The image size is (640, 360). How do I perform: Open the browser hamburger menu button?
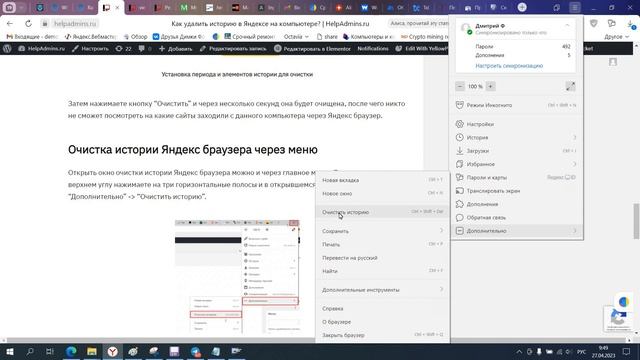point(575,7)
